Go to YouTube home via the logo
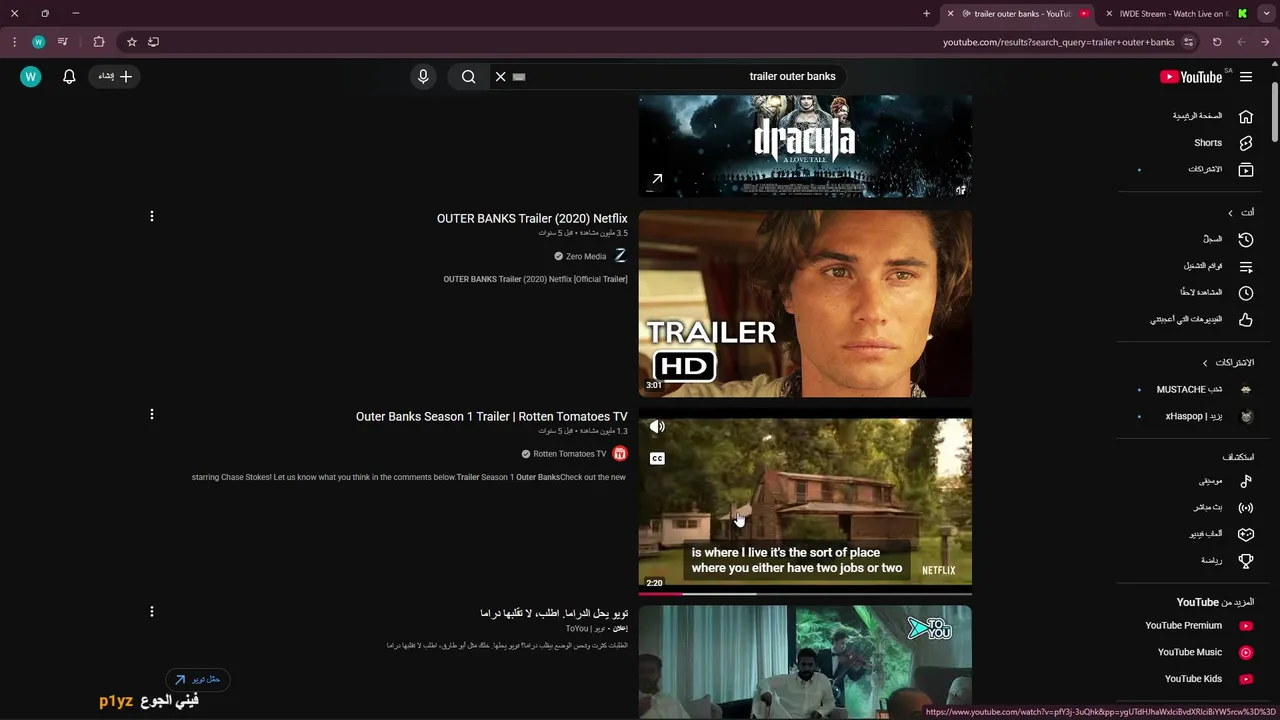Viewport: 1280px width, 720px height. tap(1191, 77)
